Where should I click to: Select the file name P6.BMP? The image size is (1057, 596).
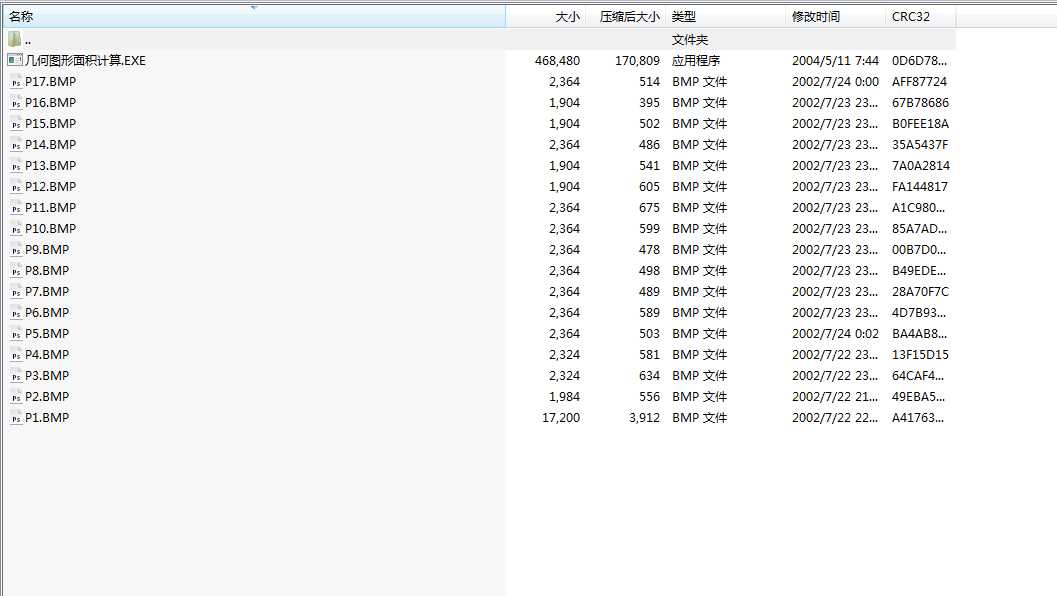click(x=47, y=313)
